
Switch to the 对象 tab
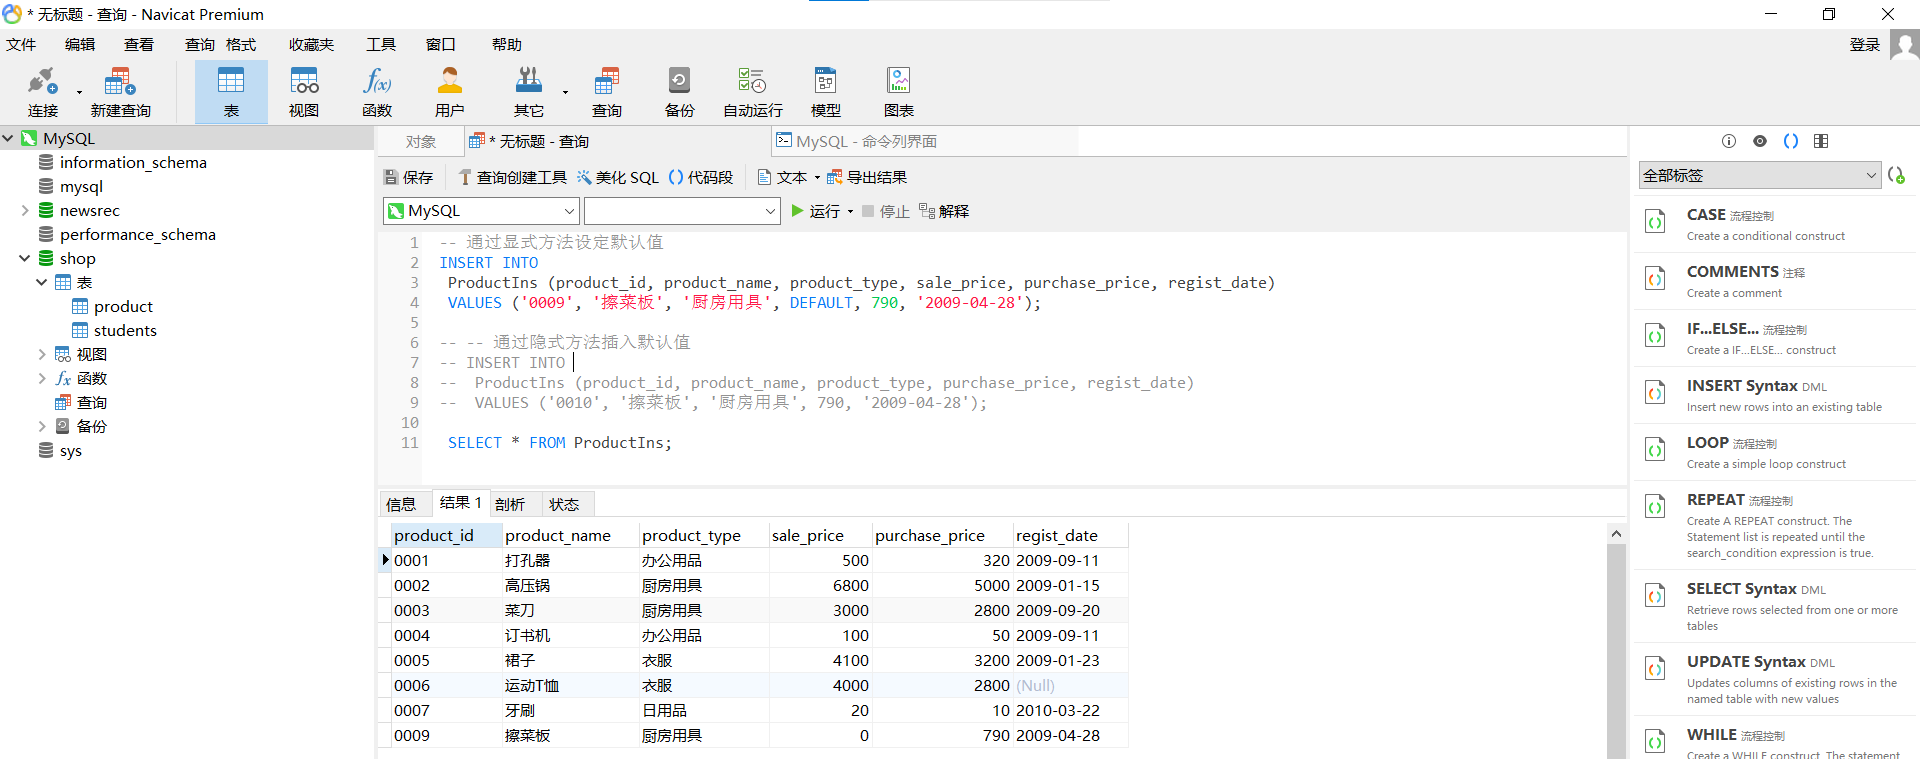point(421,142)
